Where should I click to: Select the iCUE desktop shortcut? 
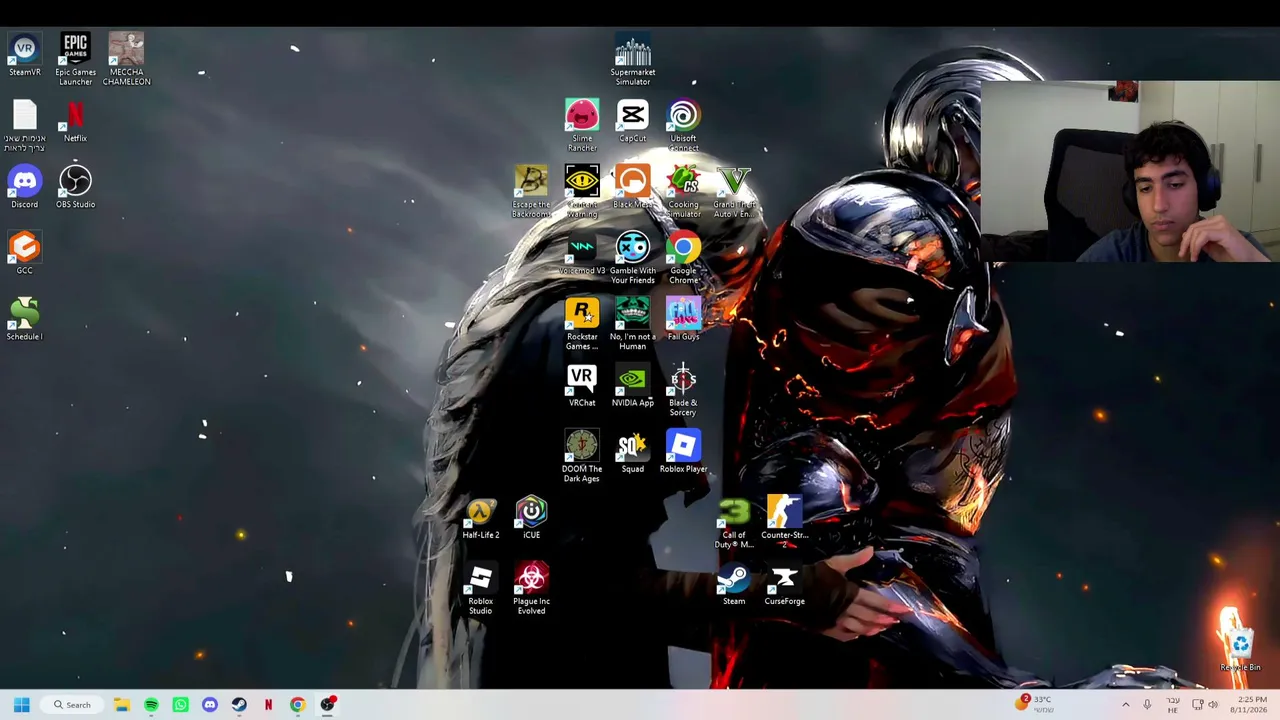pos(531,517)
